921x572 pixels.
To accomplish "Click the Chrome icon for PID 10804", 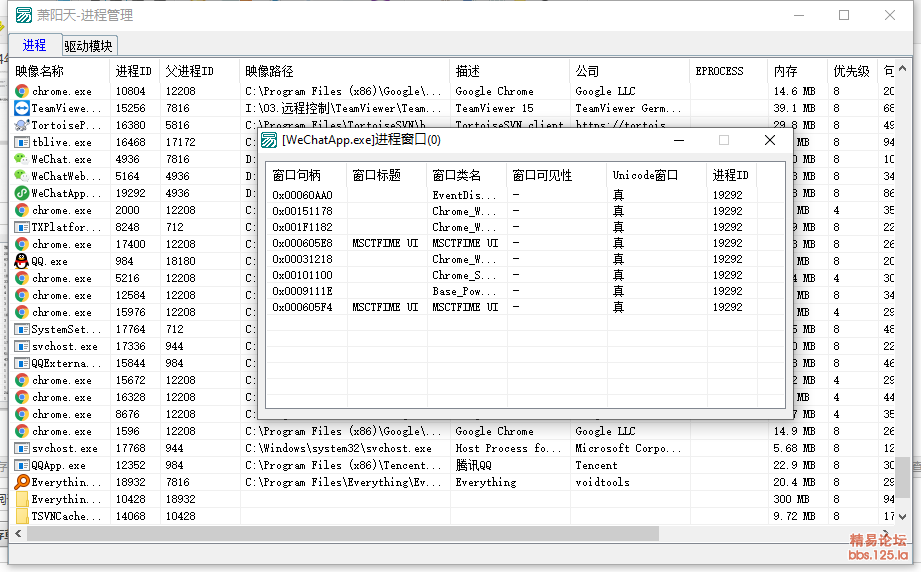I will (x=22, y=91).
